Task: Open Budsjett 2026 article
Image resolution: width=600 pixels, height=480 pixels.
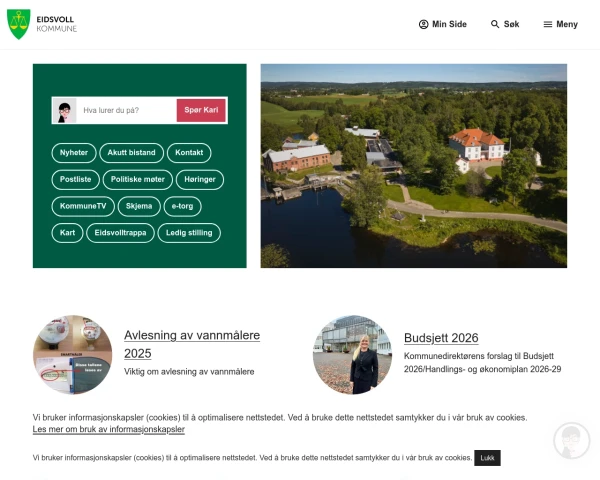Action: pos(441,338)
